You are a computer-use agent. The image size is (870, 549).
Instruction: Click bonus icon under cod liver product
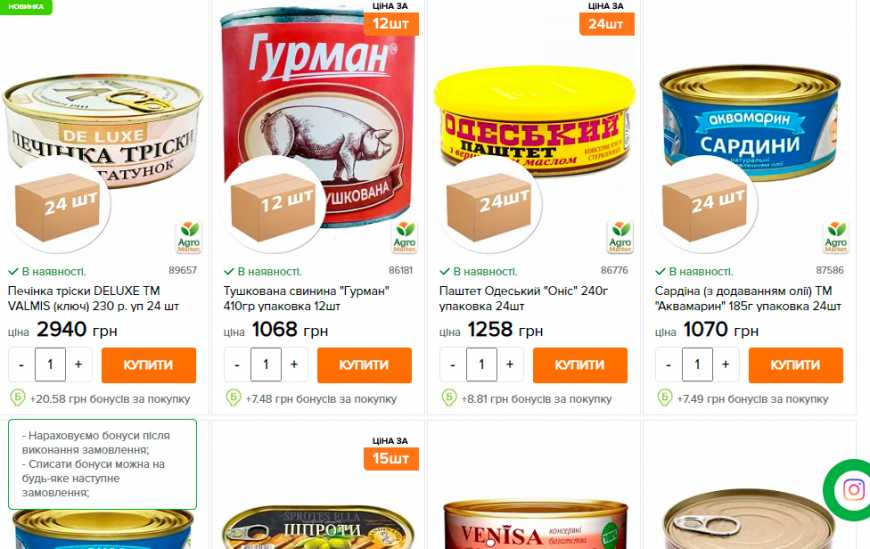tap(17, 398)
